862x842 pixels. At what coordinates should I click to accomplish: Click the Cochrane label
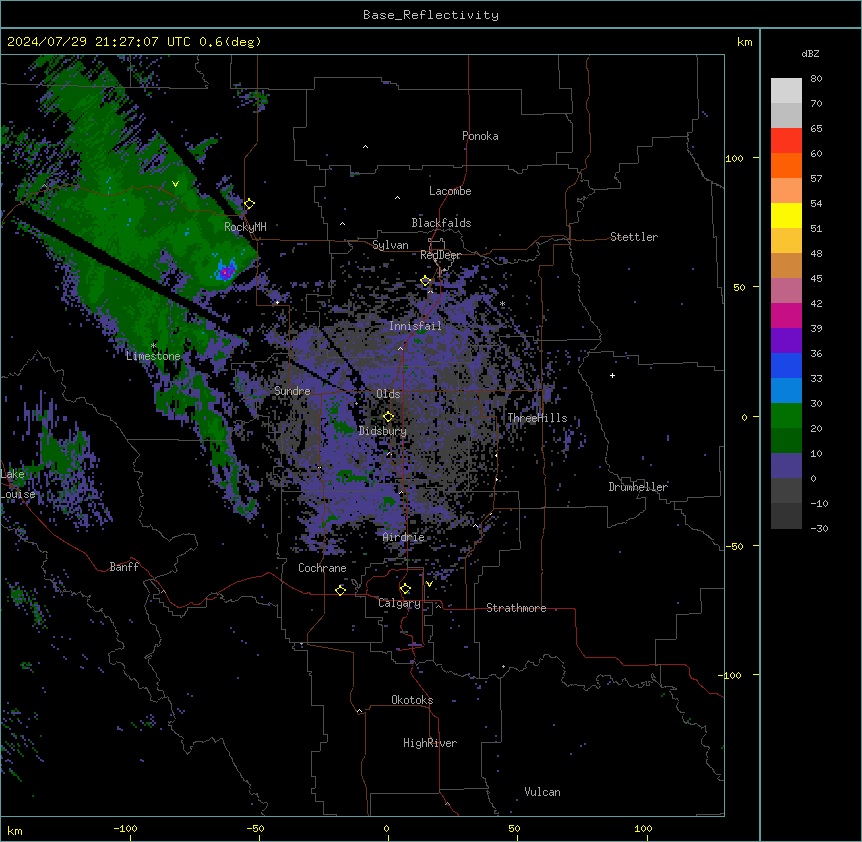click(322, 568)
